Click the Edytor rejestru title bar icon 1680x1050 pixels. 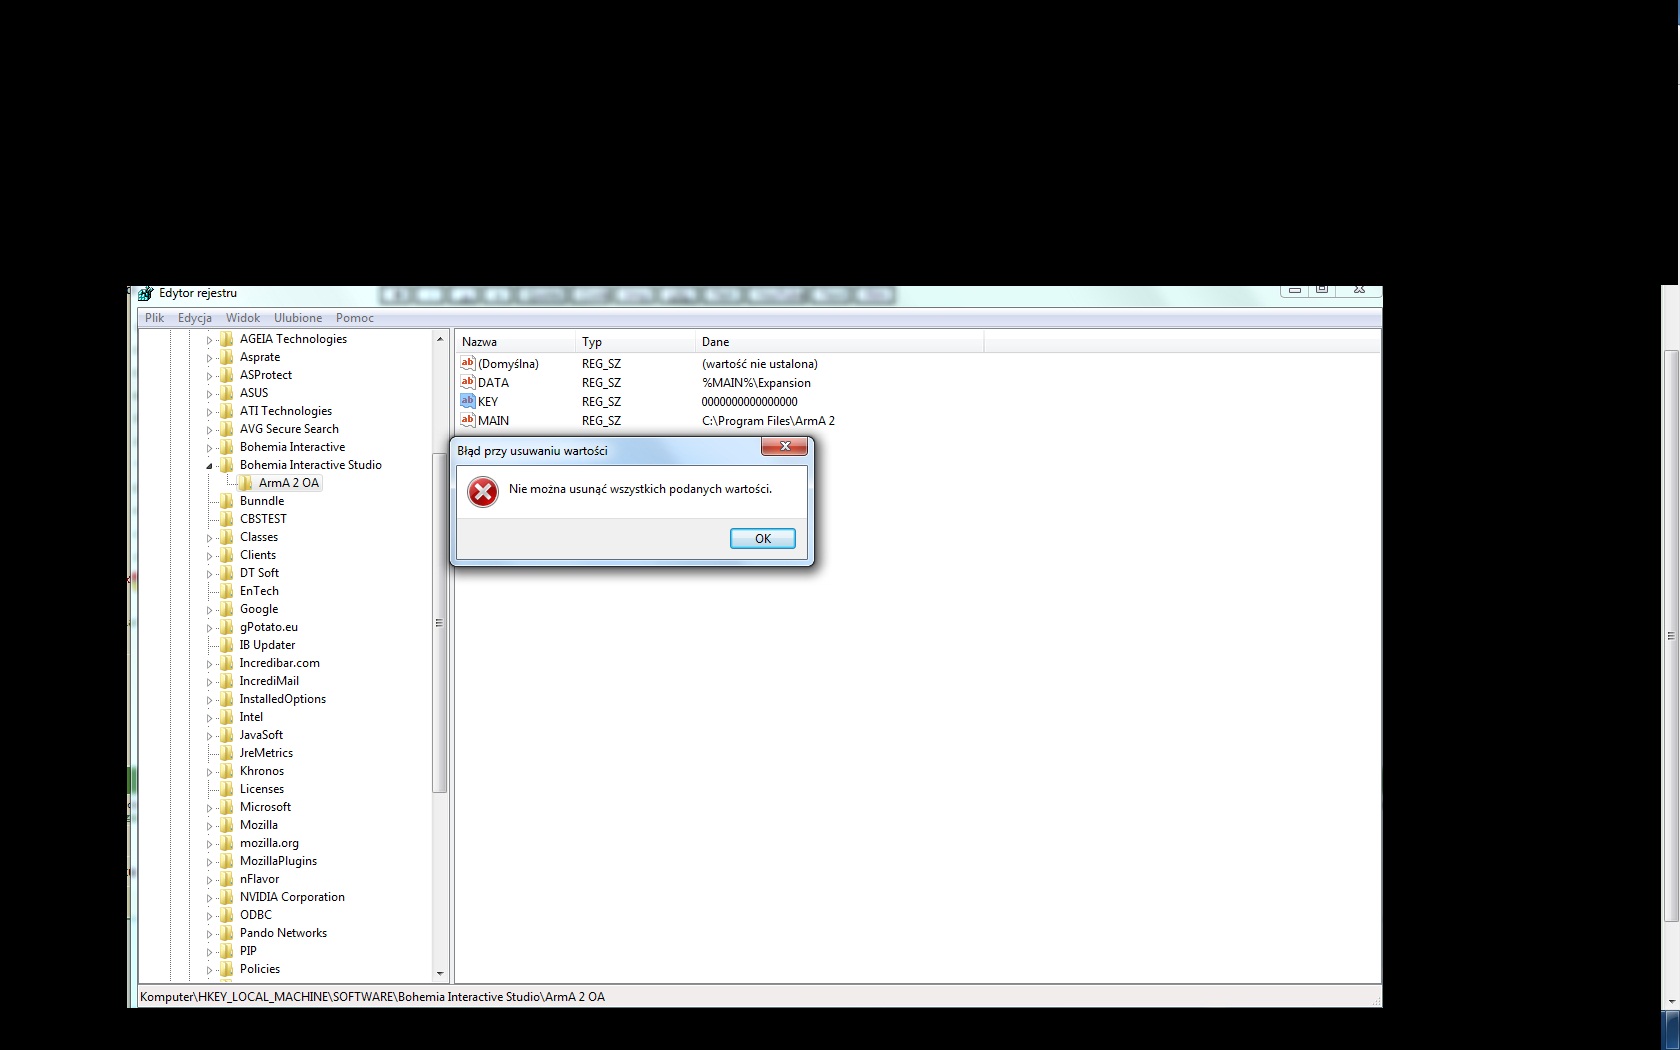pyautogui.click(x=146, y=293)
